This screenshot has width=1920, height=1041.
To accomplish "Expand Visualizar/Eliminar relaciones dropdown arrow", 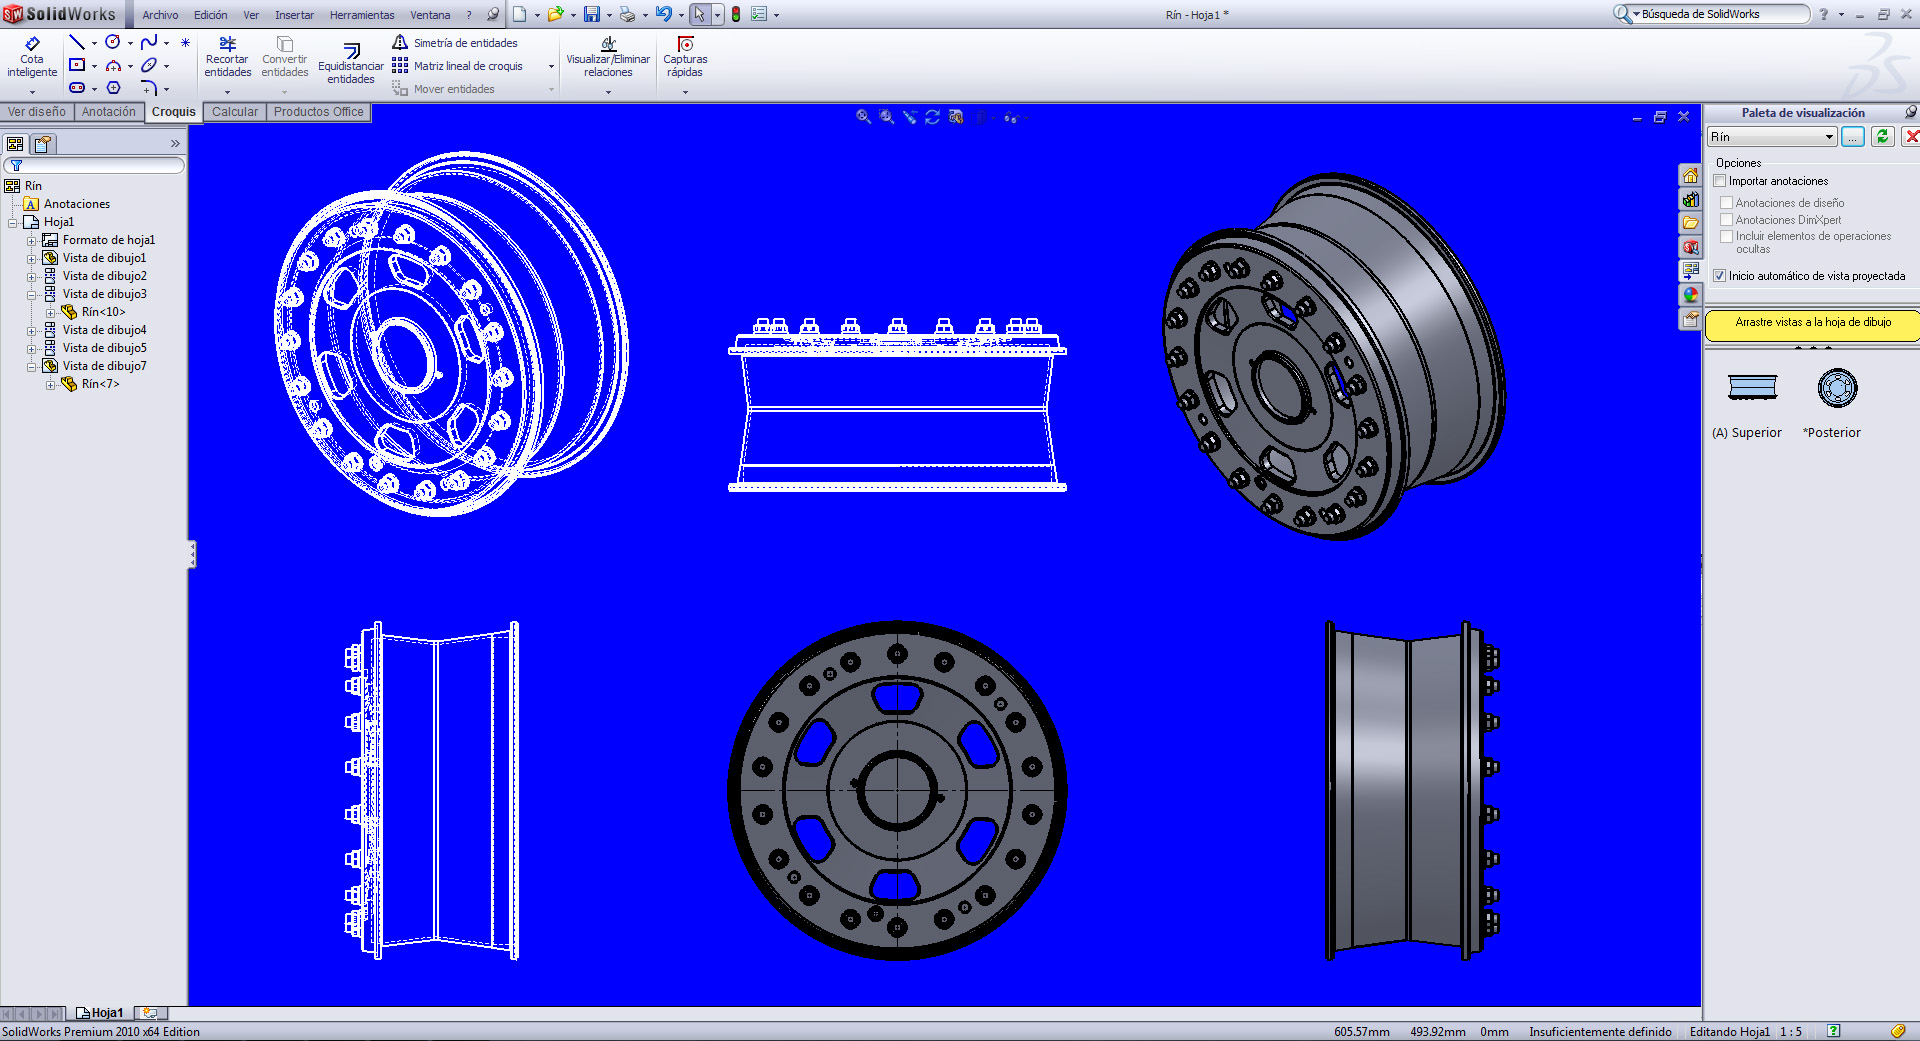I will click(x=608, y=92).
